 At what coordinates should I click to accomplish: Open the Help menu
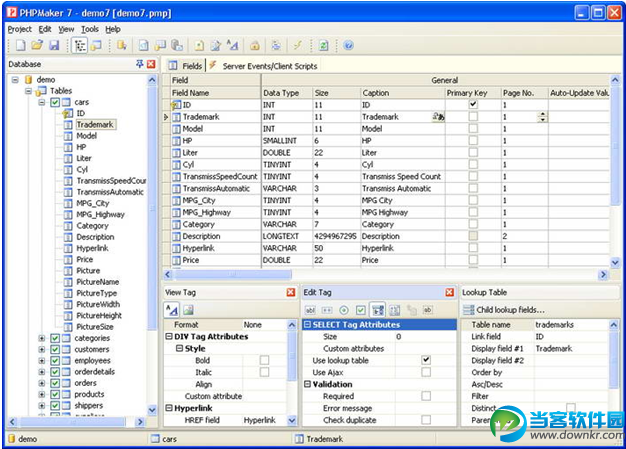coord(113,29)
